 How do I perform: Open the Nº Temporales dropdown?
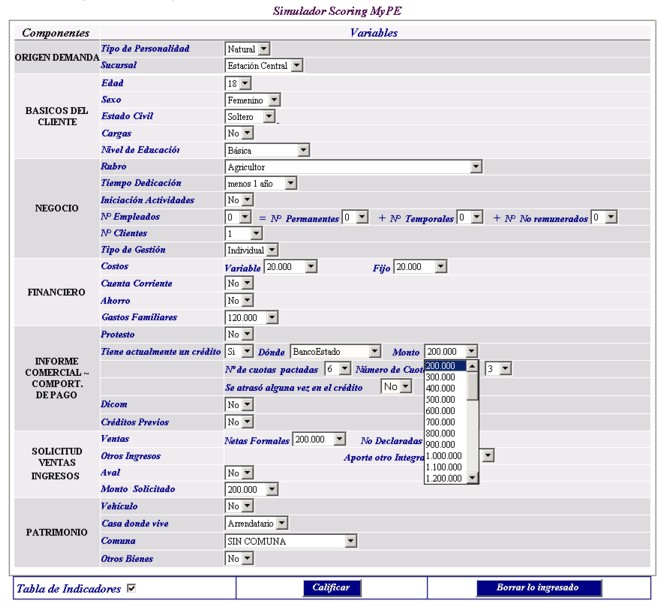click(470, 217)
